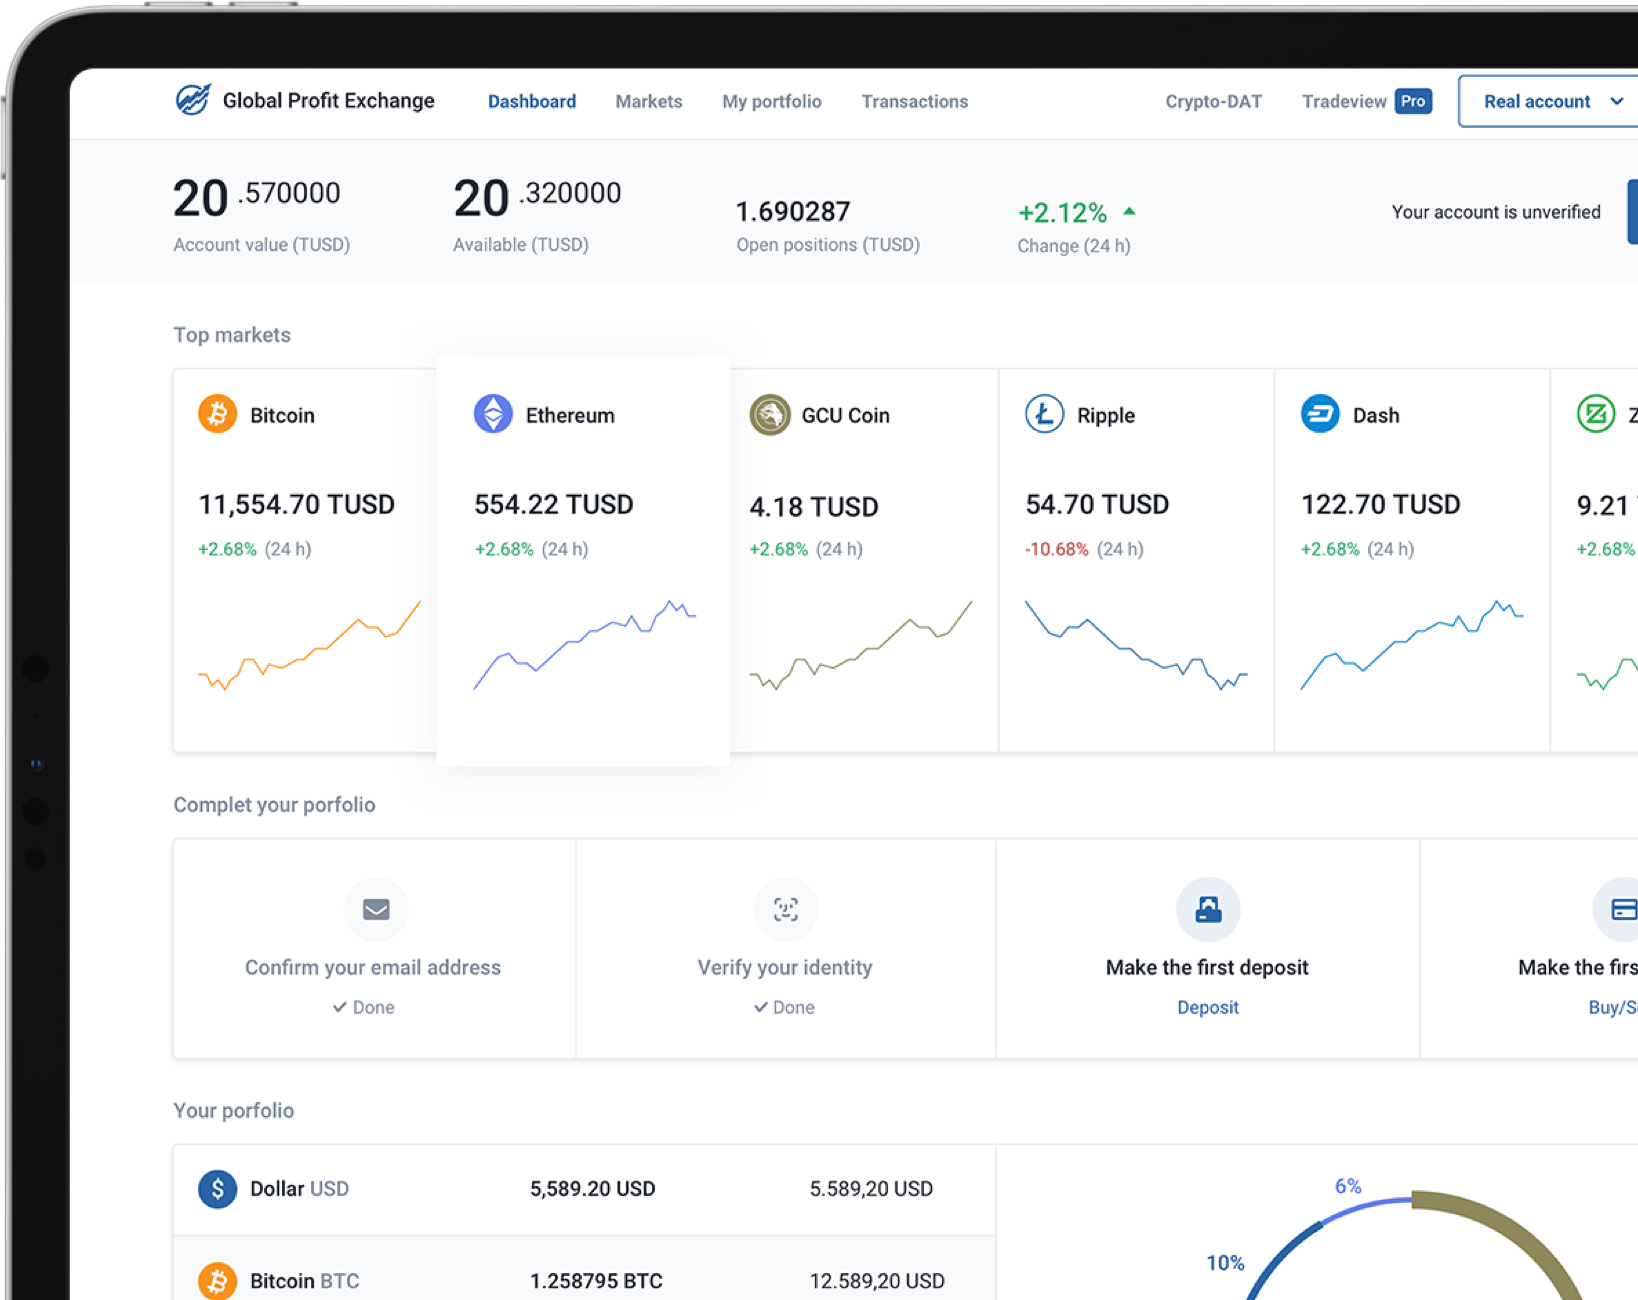Viewport: 1638px width, 1300px height.
Task: Click the Your porfolio section heading
Action: click(233, 1111)
